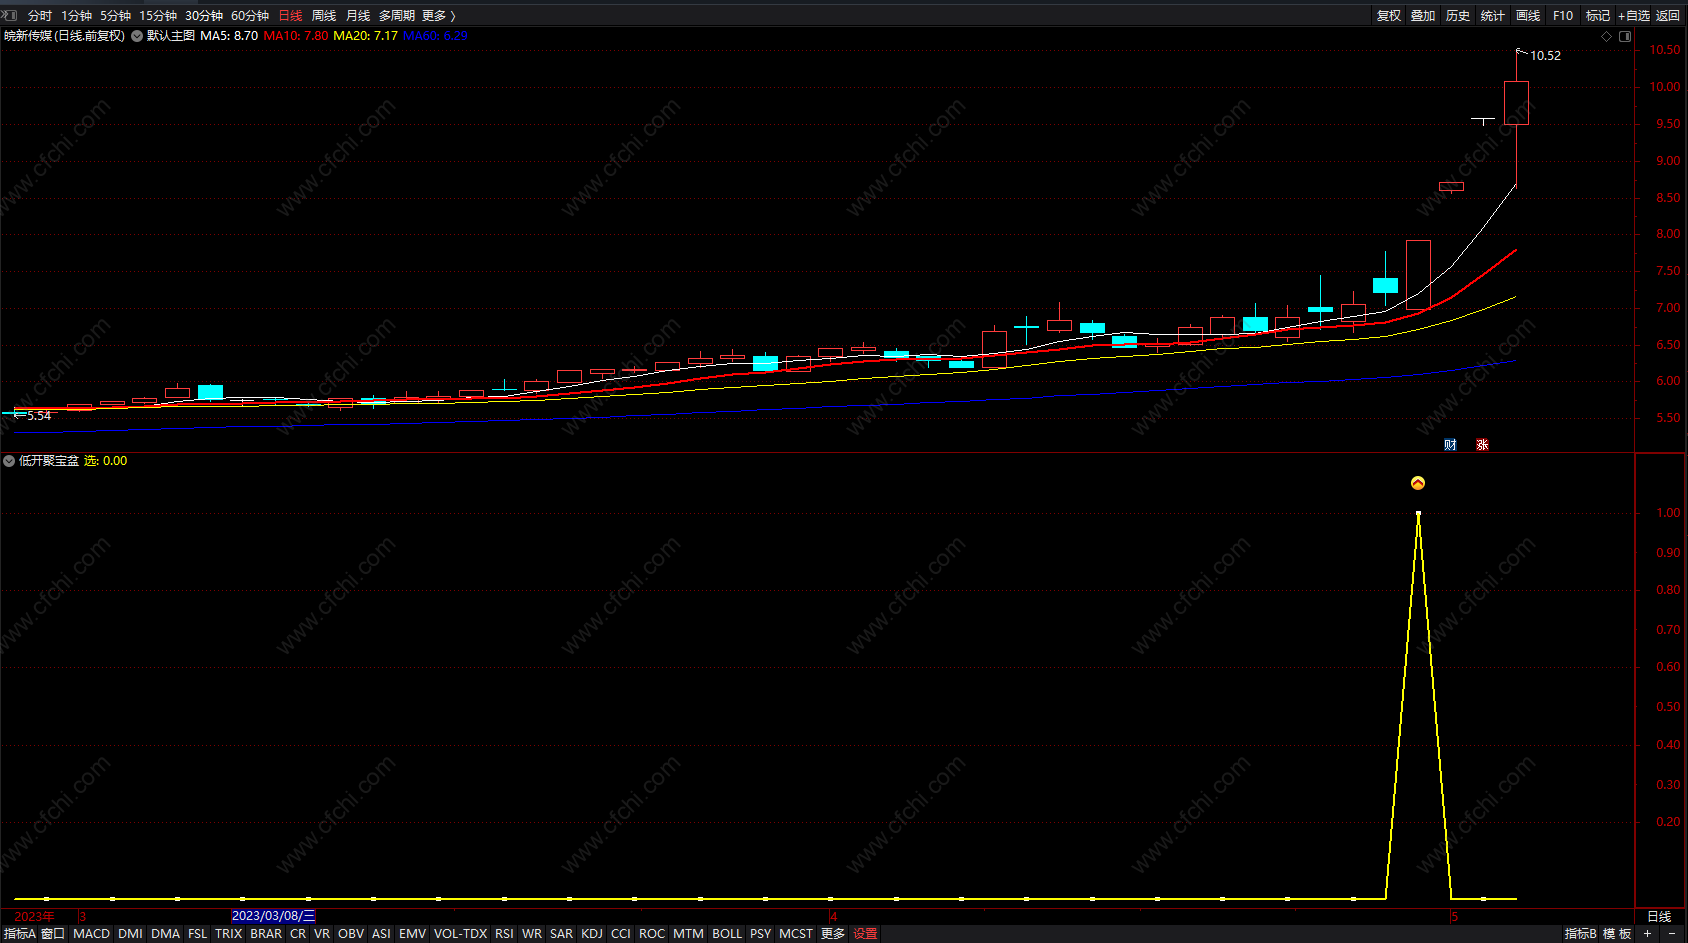This screenshot has height=943, width=1688.
Task: Click the orange signal arrow above the spike
Action: coord(1417,483)
